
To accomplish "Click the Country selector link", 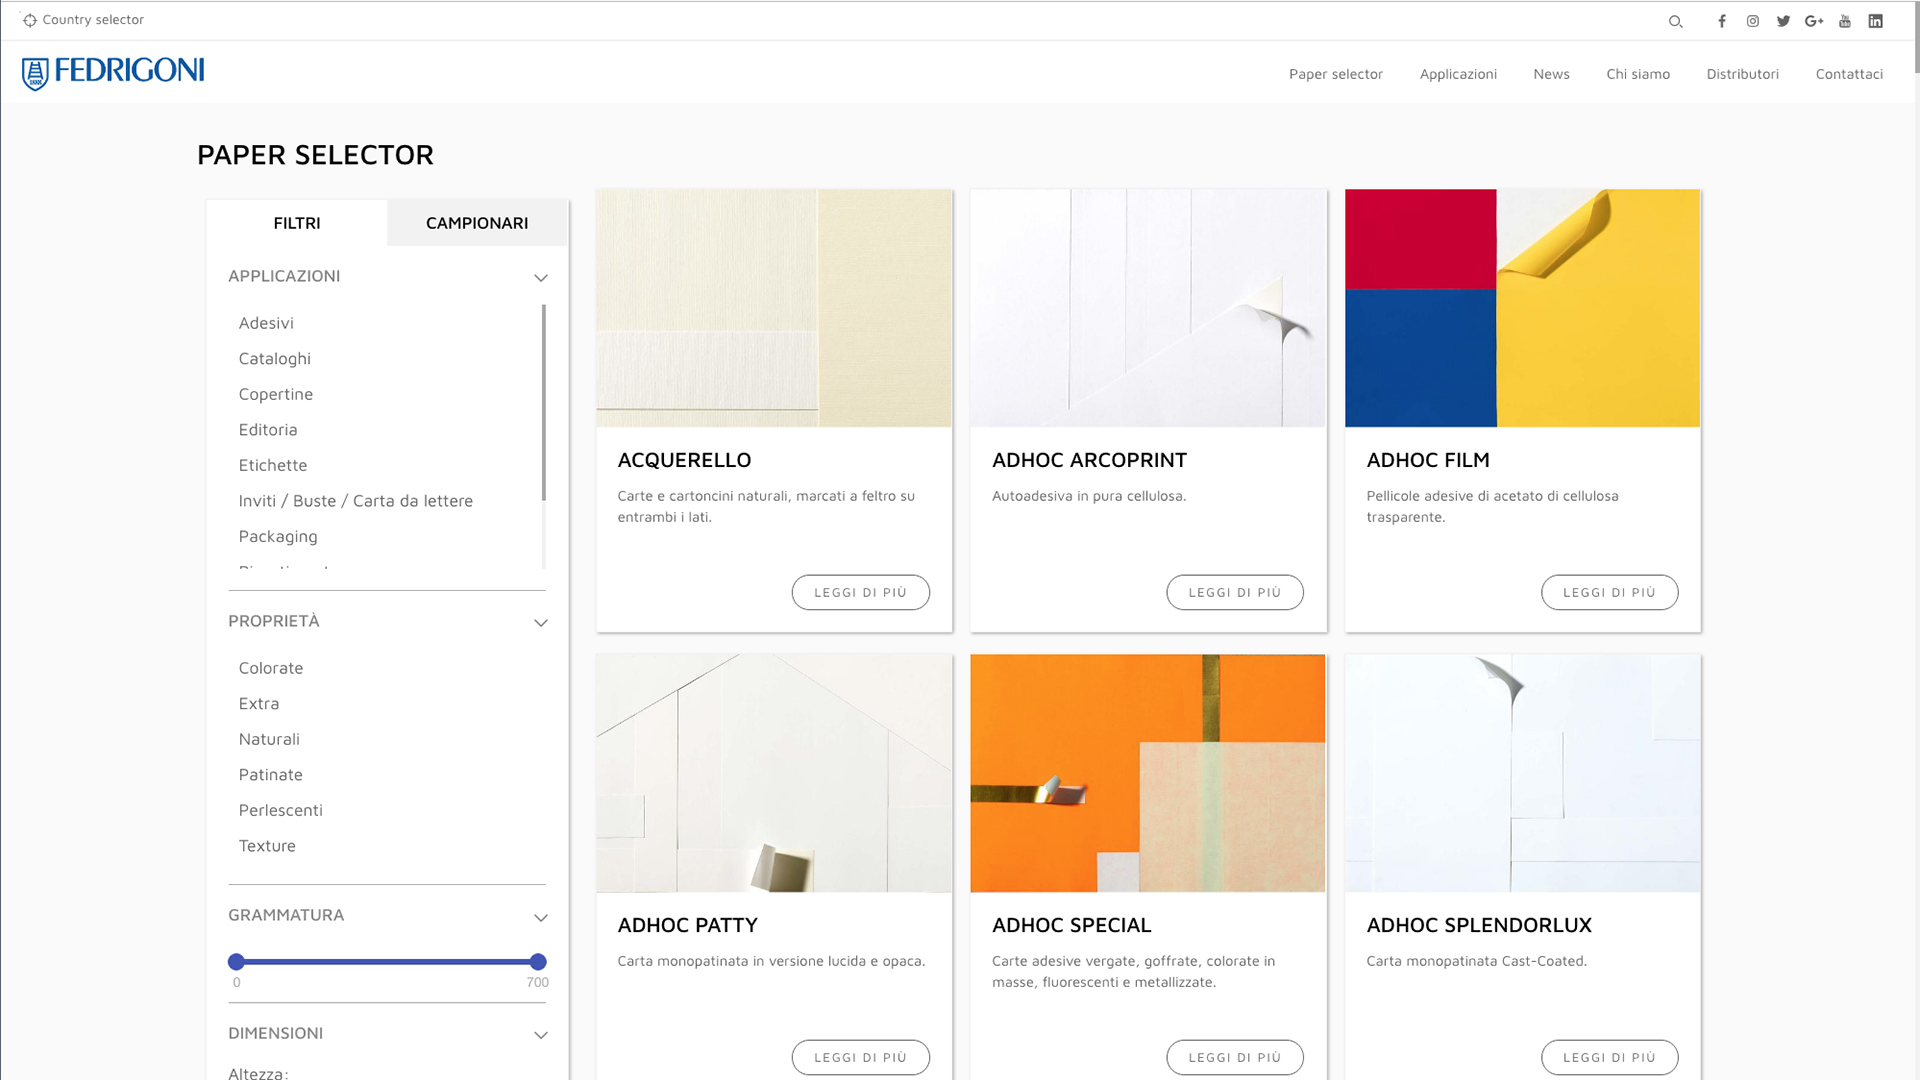I will coord(93,20).
